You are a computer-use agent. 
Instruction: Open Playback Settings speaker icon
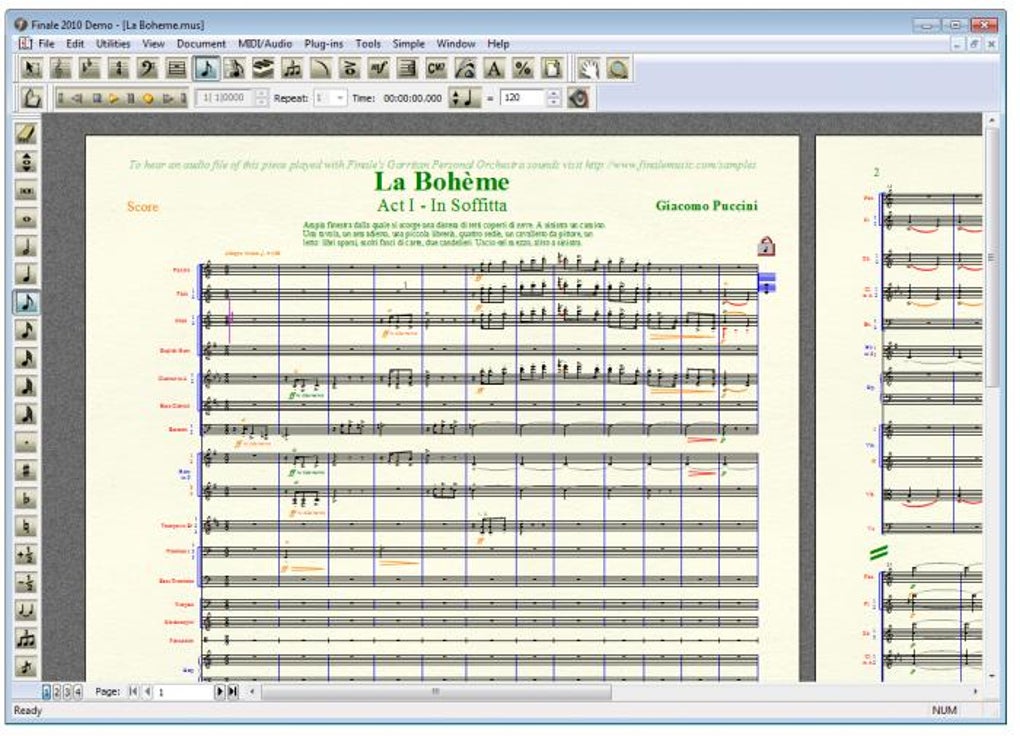tap(578, 98)
